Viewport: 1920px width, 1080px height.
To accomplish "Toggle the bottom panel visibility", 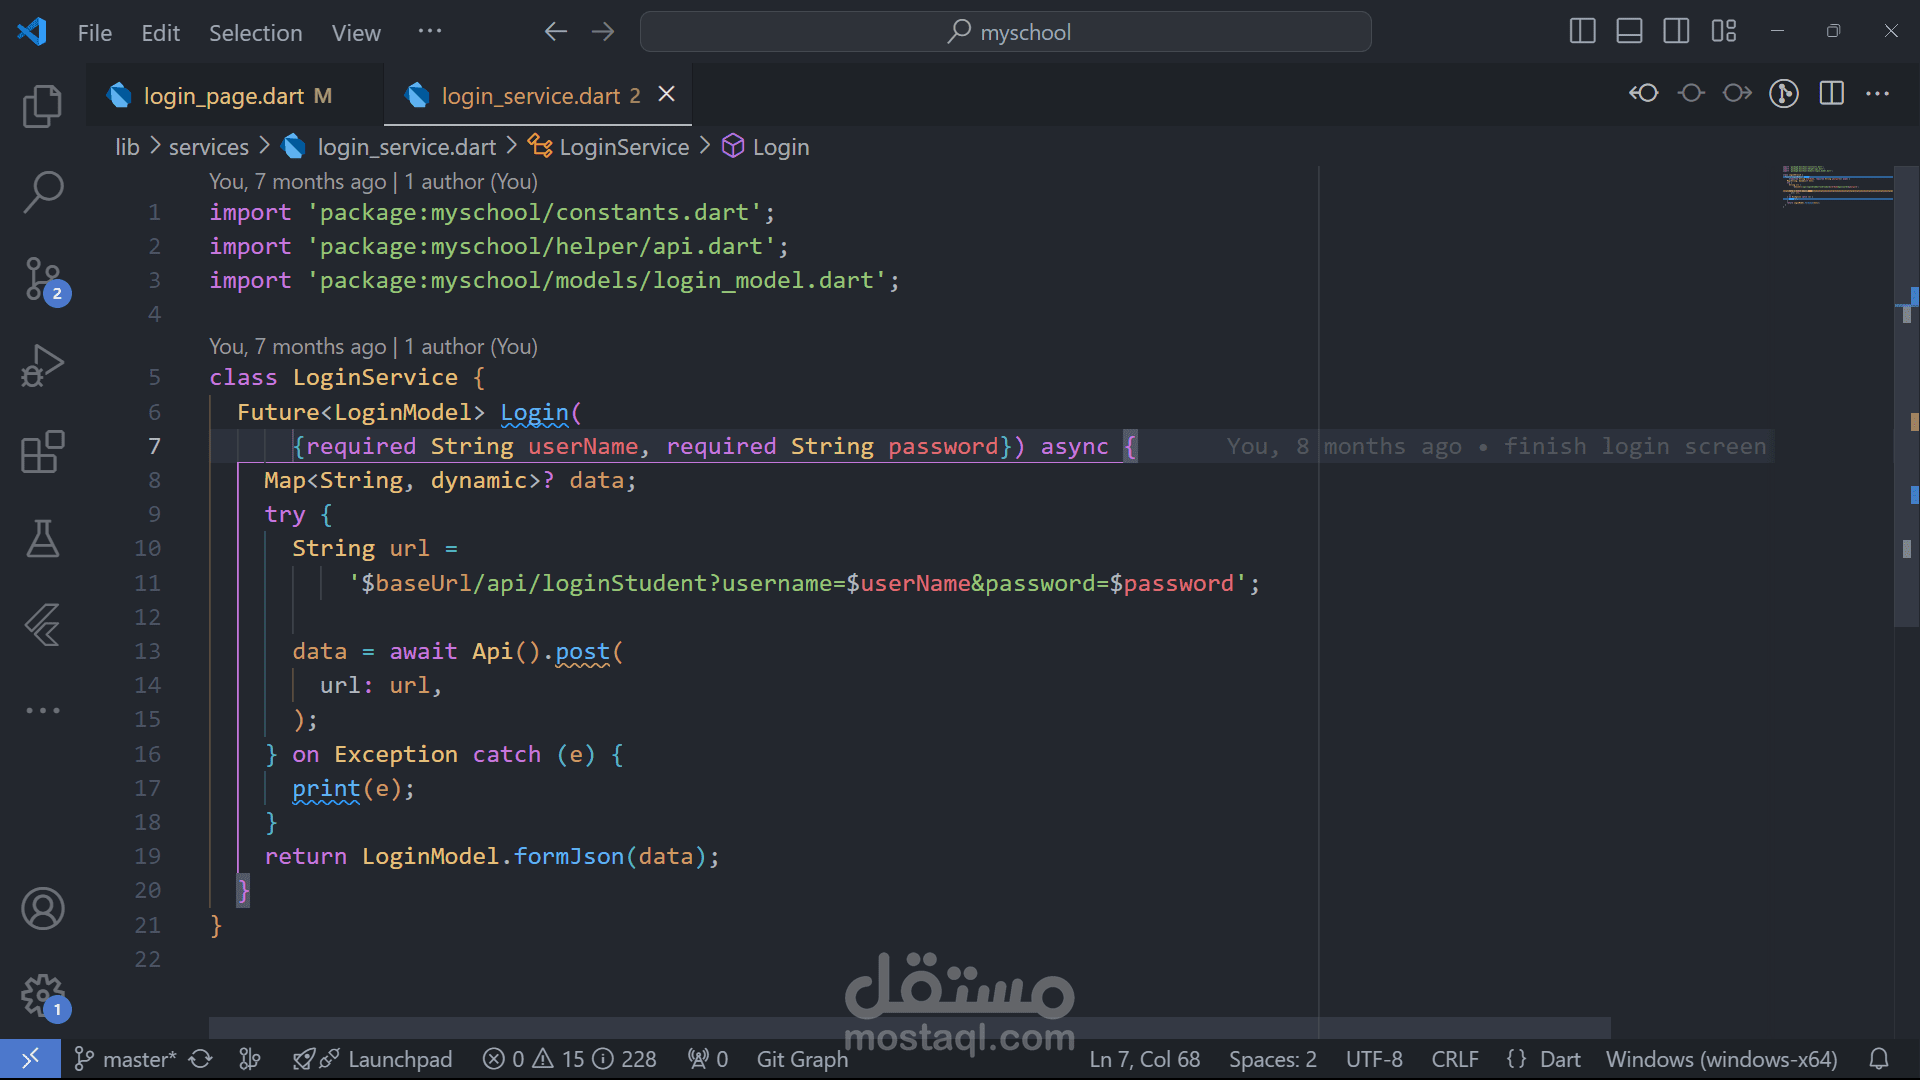I will coord(1629,32).
